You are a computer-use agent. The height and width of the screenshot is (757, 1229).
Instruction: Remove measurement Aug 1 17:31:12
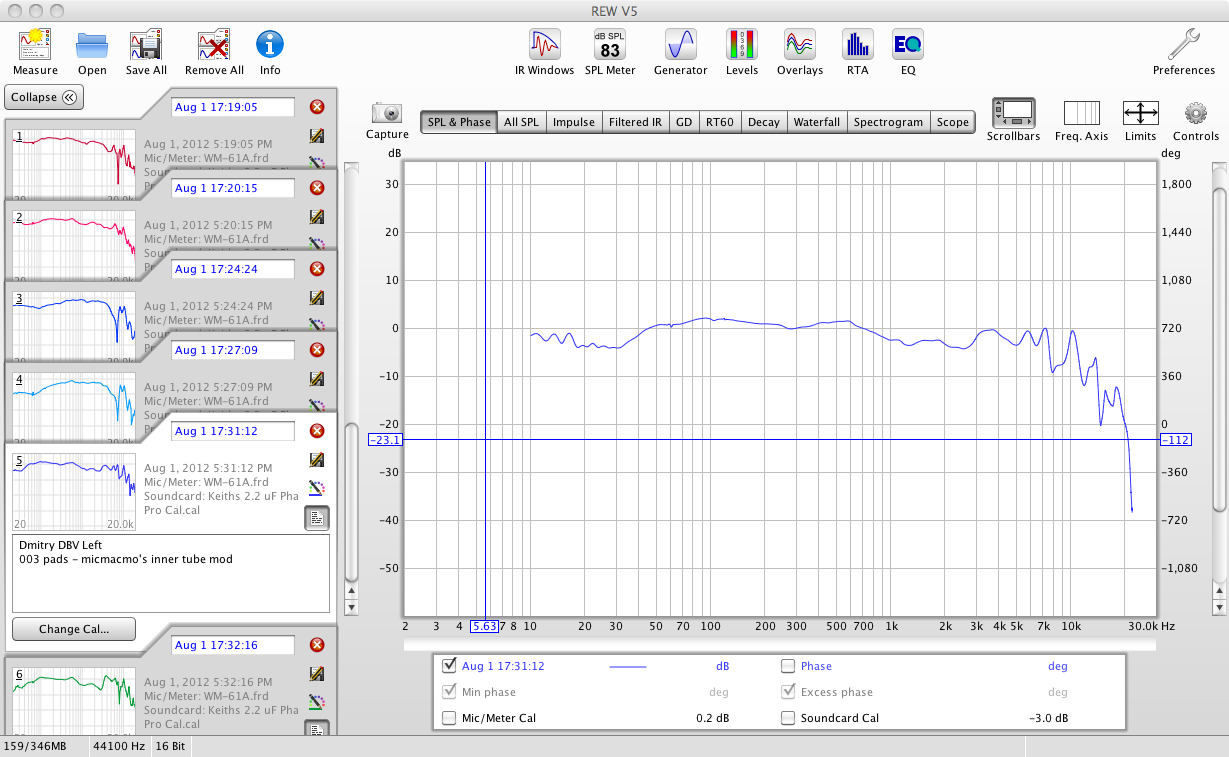tap(317, 431)
